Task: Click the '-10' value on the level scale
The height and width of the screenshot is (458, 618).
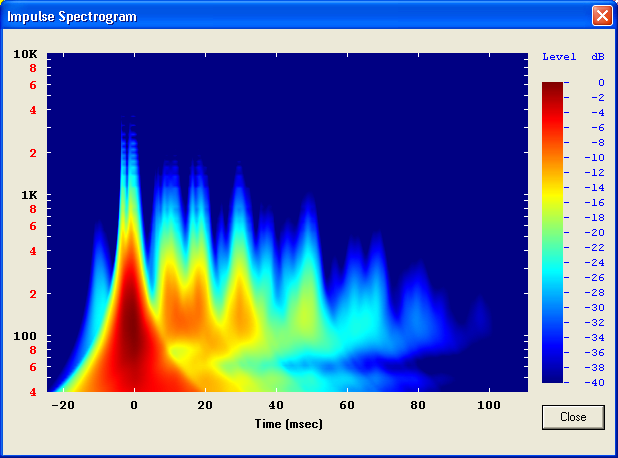Action: coord(595,158)
